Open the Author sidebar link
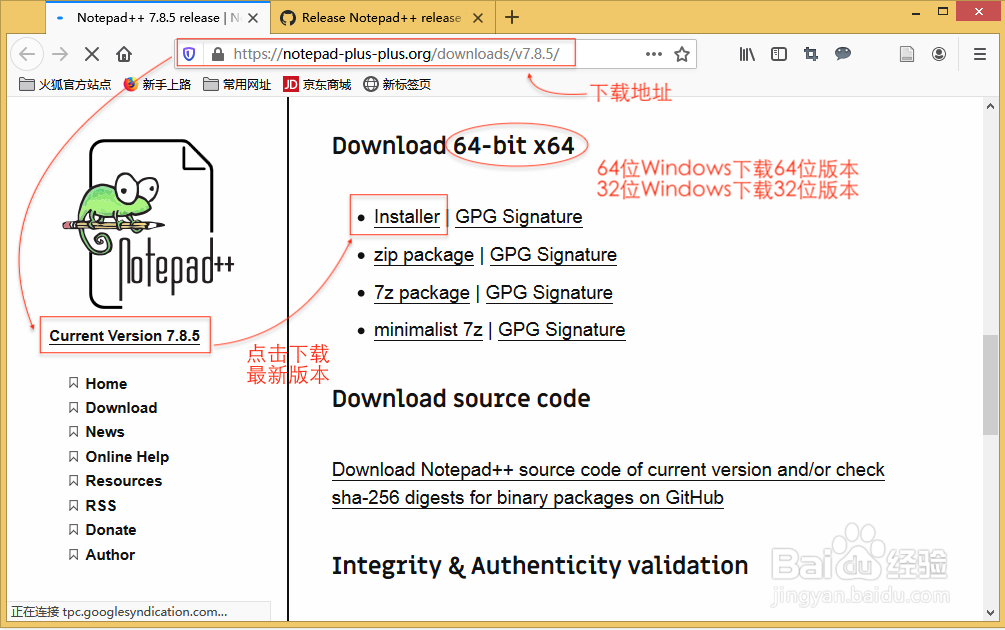Screen dimensions: 1005x630 point(110,555)
